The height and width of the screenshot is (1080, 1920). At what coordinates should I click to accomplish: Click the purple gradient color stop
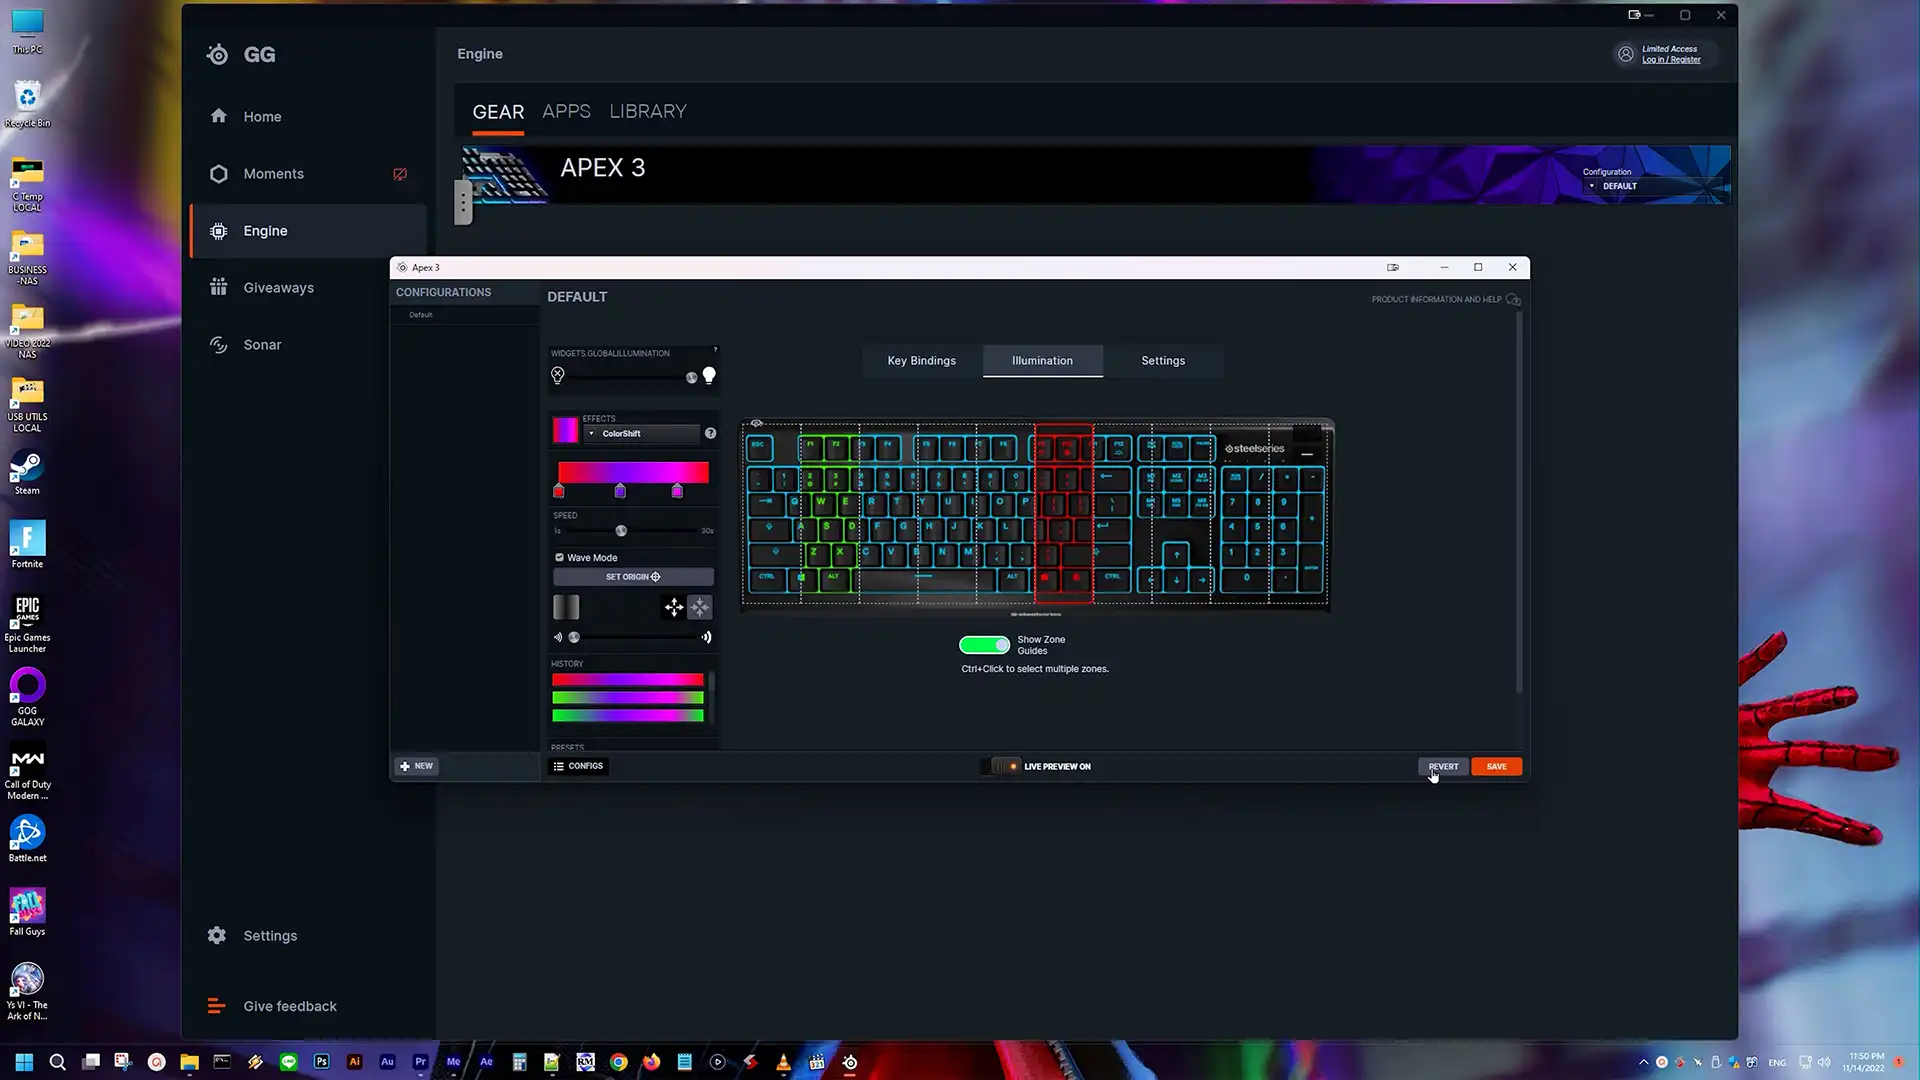tap(620, 491)
